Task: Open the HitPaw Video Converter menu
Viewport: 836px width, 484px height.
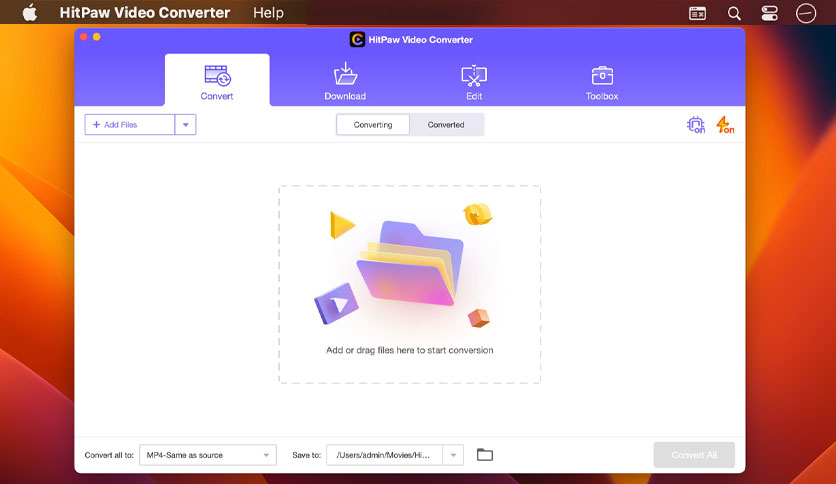Action: click(144, 12)
